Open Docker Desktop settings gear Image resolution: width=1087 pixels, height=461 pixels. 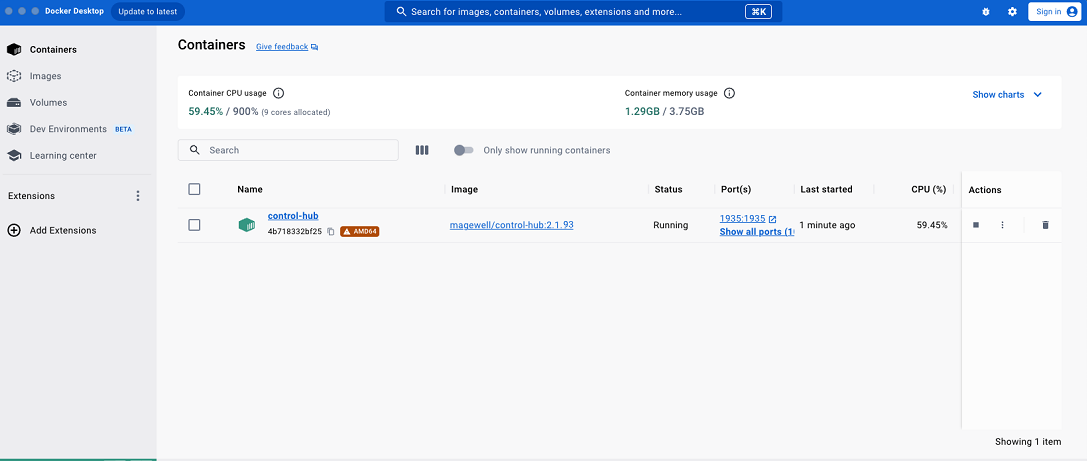coord(1012,12)
